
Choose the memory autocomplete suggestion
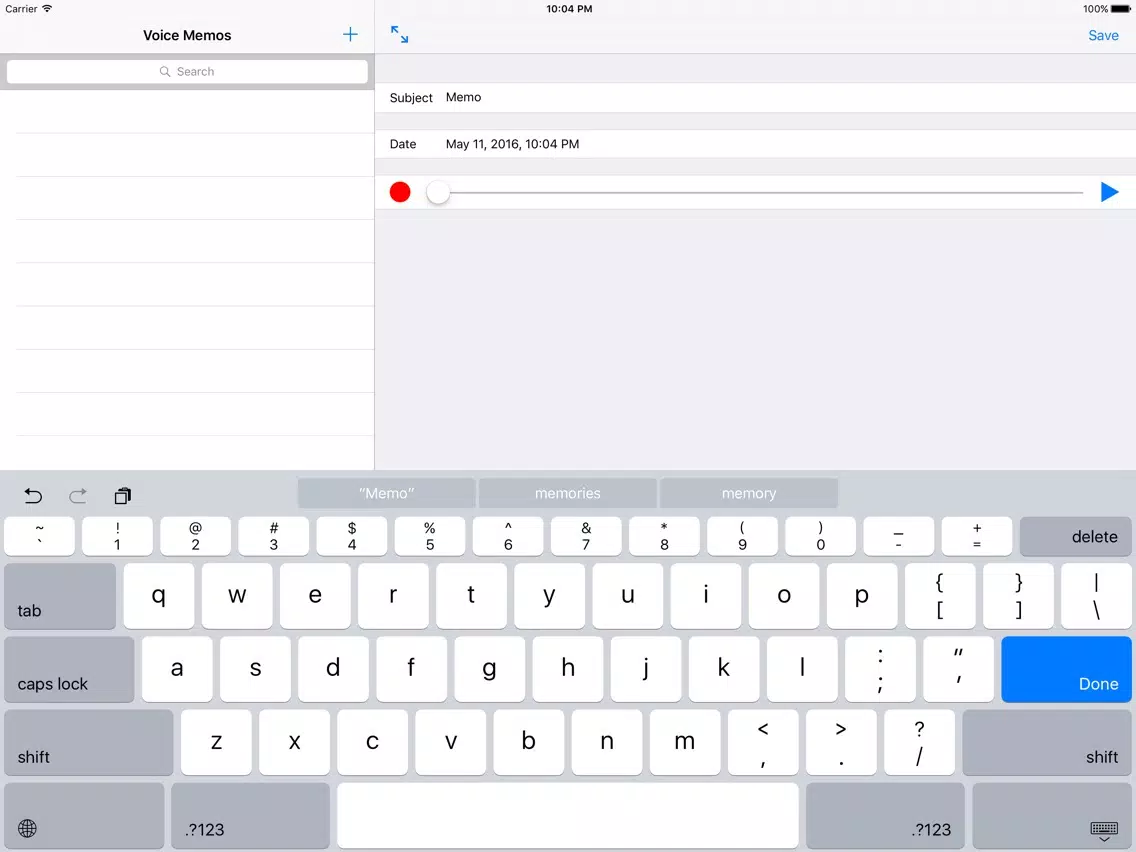pyautogui.click(x=748, y=493)
